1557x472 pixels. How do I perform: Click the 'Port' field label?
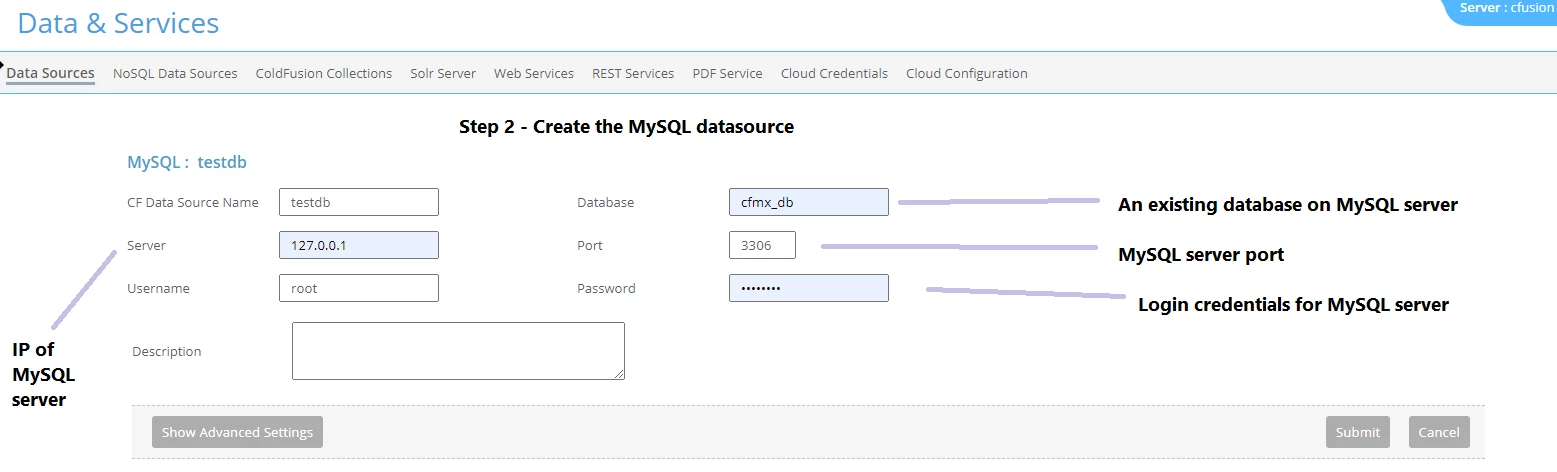pyautogui.click(x=590, y=245)
